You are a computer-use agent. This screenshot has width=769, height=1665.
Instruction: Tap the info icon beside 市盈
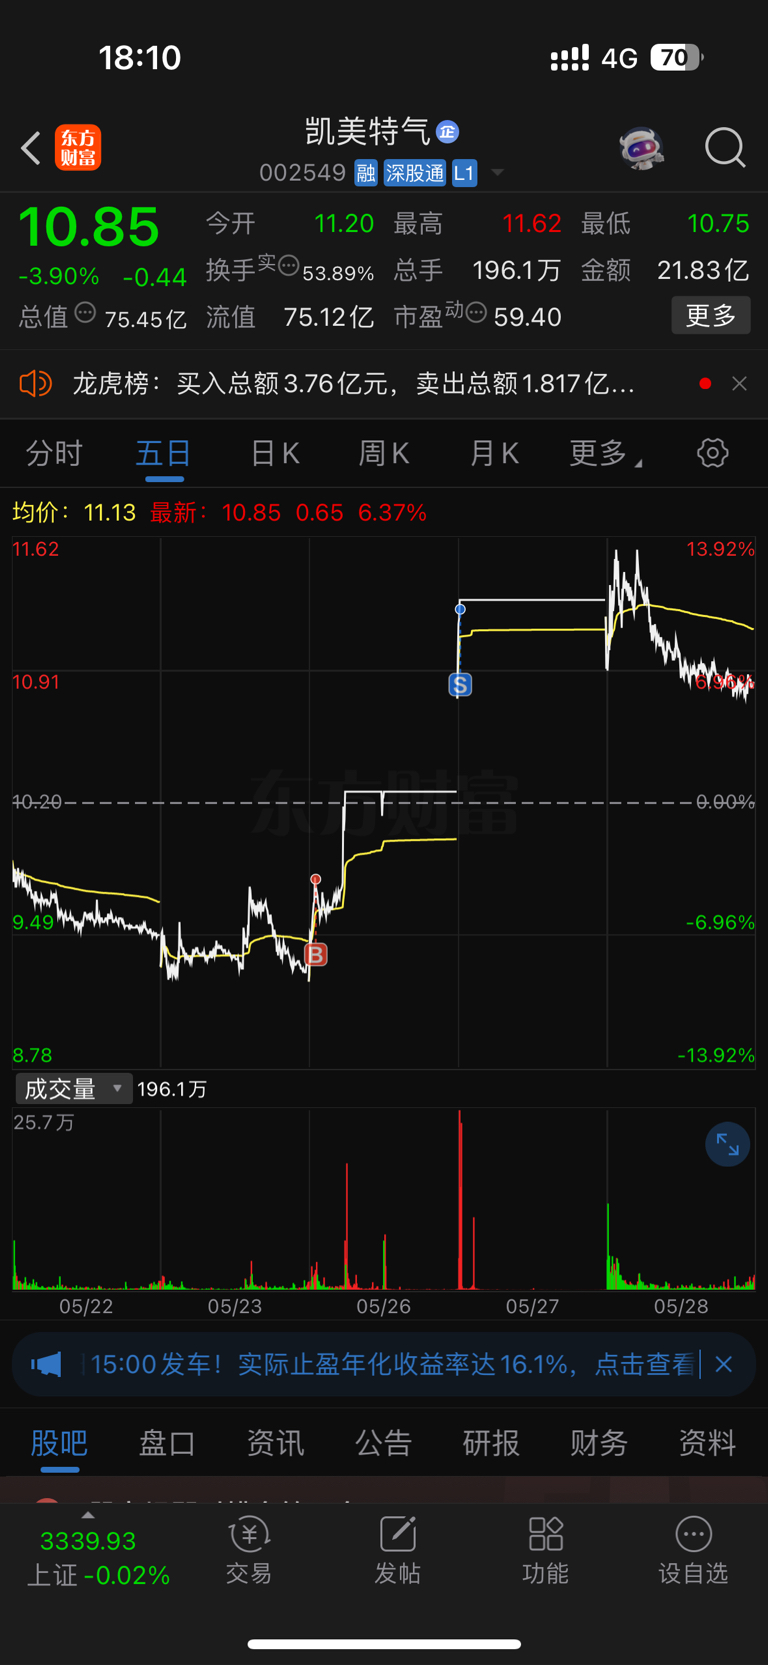(476, 313)
